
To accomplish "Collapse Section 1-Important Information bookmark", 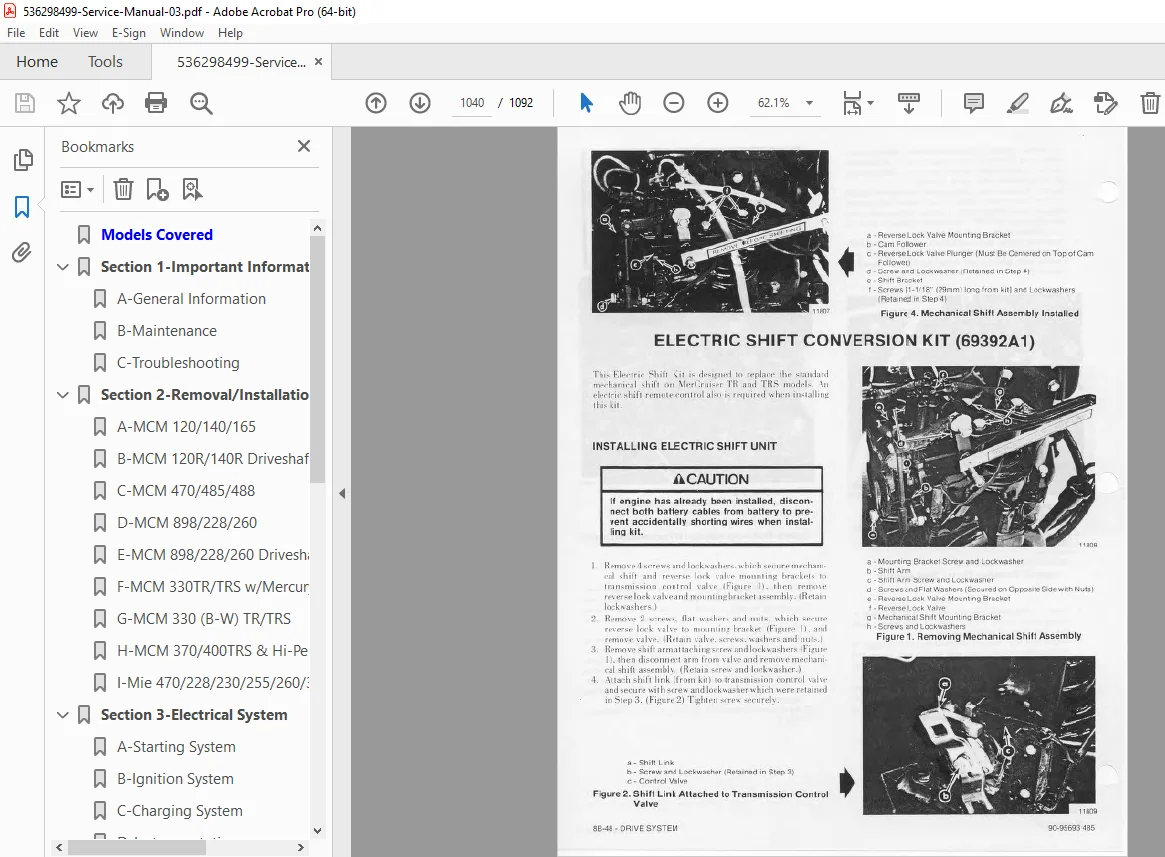I will pyautogui.click(x=63, y=267).
